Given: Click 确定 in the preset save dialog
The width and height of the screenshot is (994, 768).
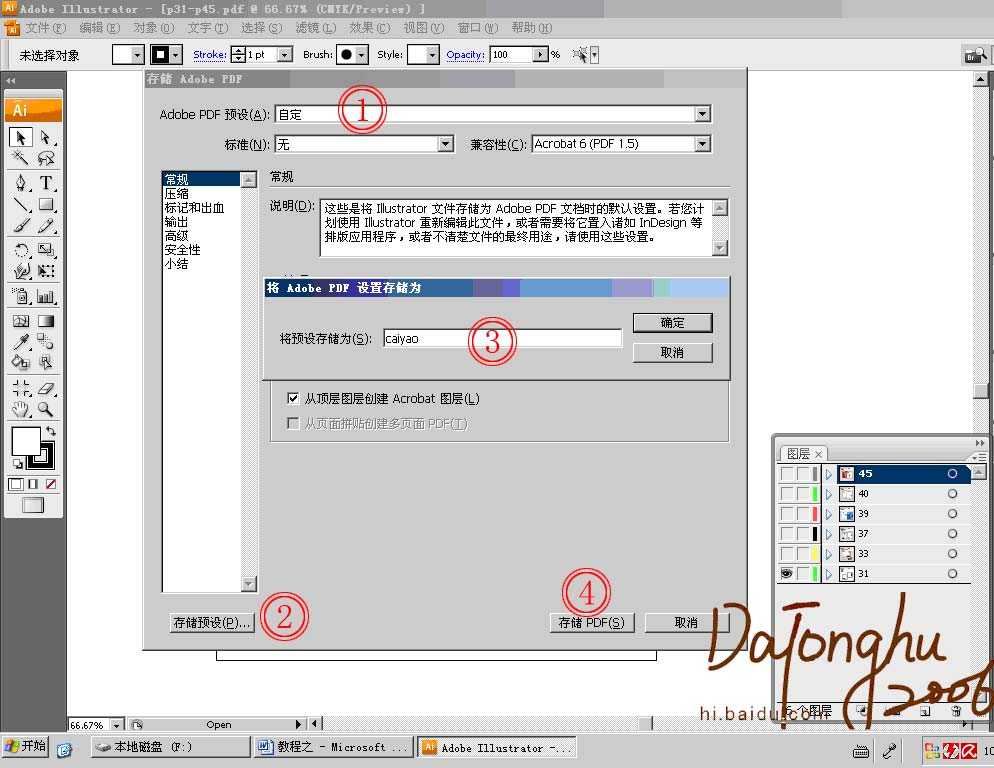Looking at the screenshot, I should click(673, 323).
